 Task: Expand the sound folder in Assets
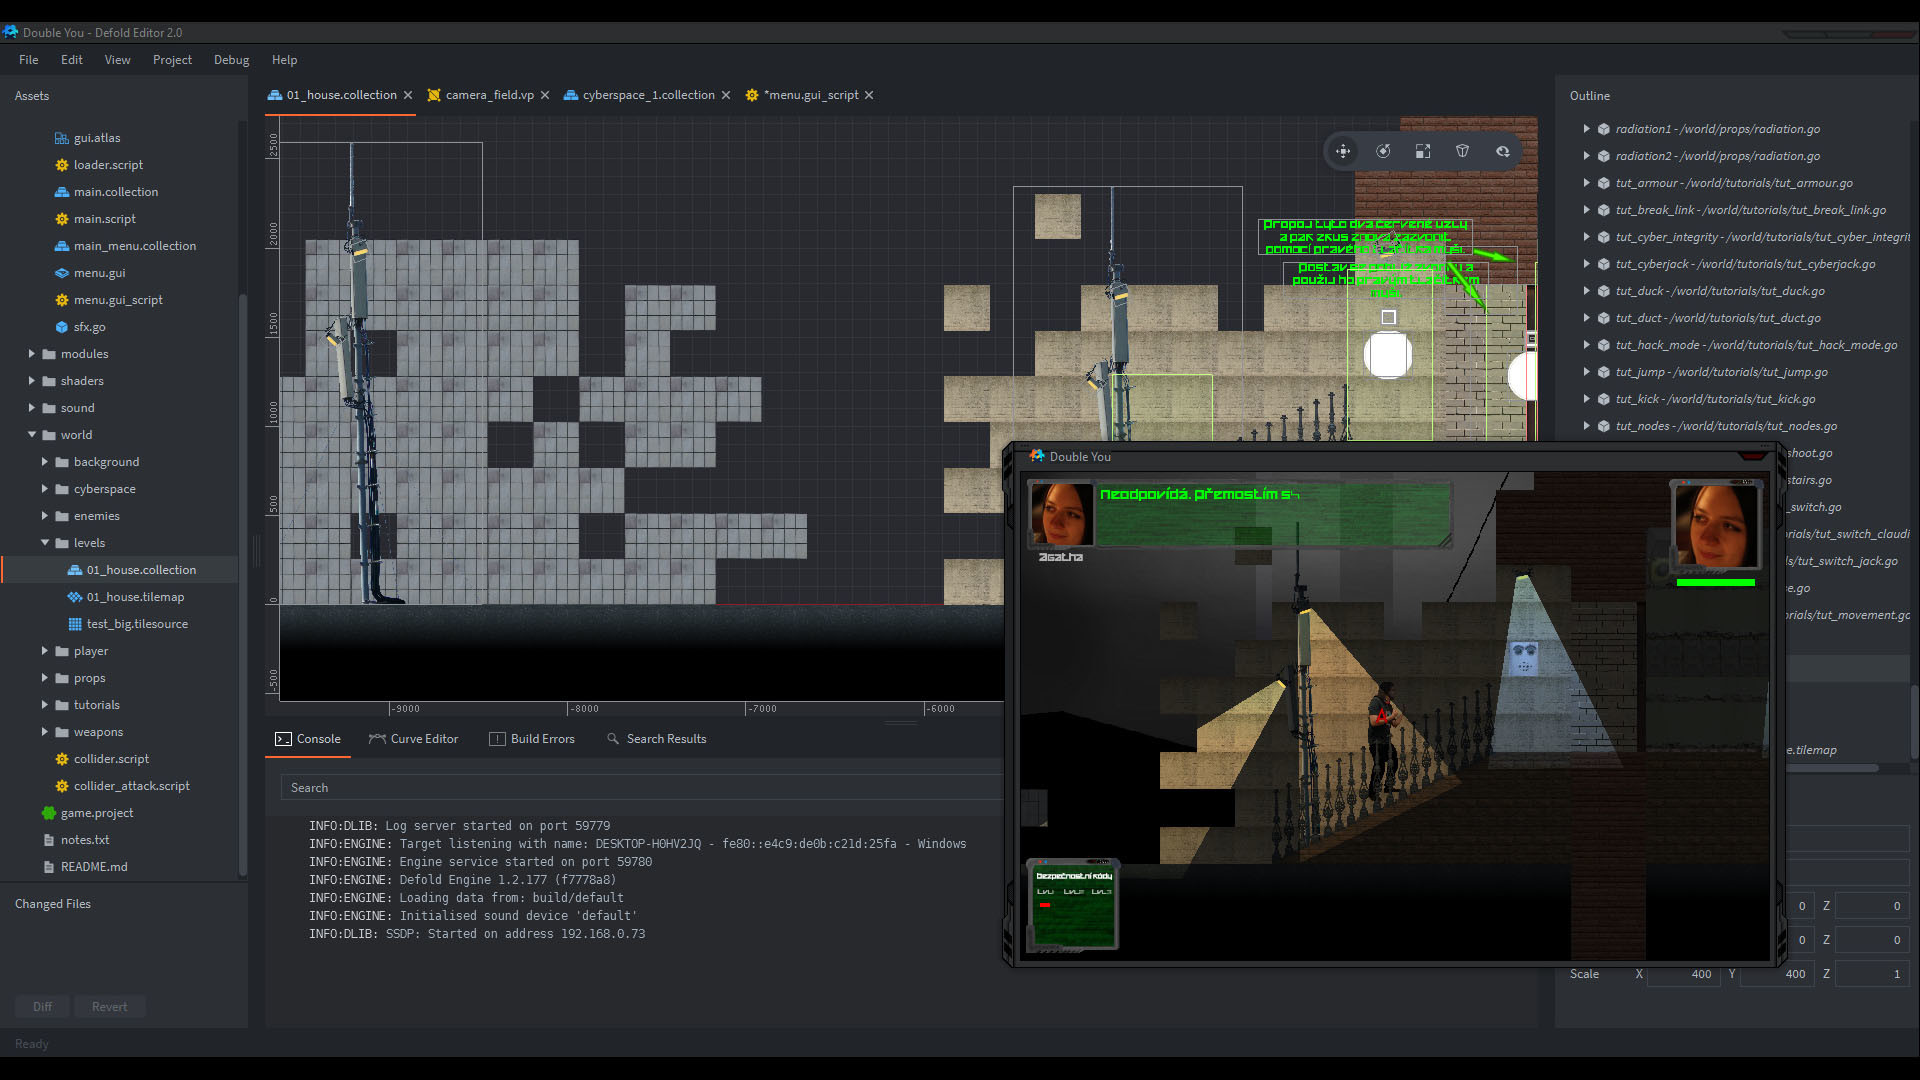pos(33,407)
